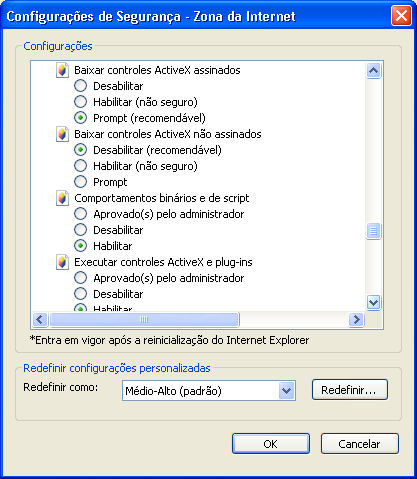Click the horizontal scrollbar thumb
This screenshot has width=417, height=479.
(x=144, y=320)
